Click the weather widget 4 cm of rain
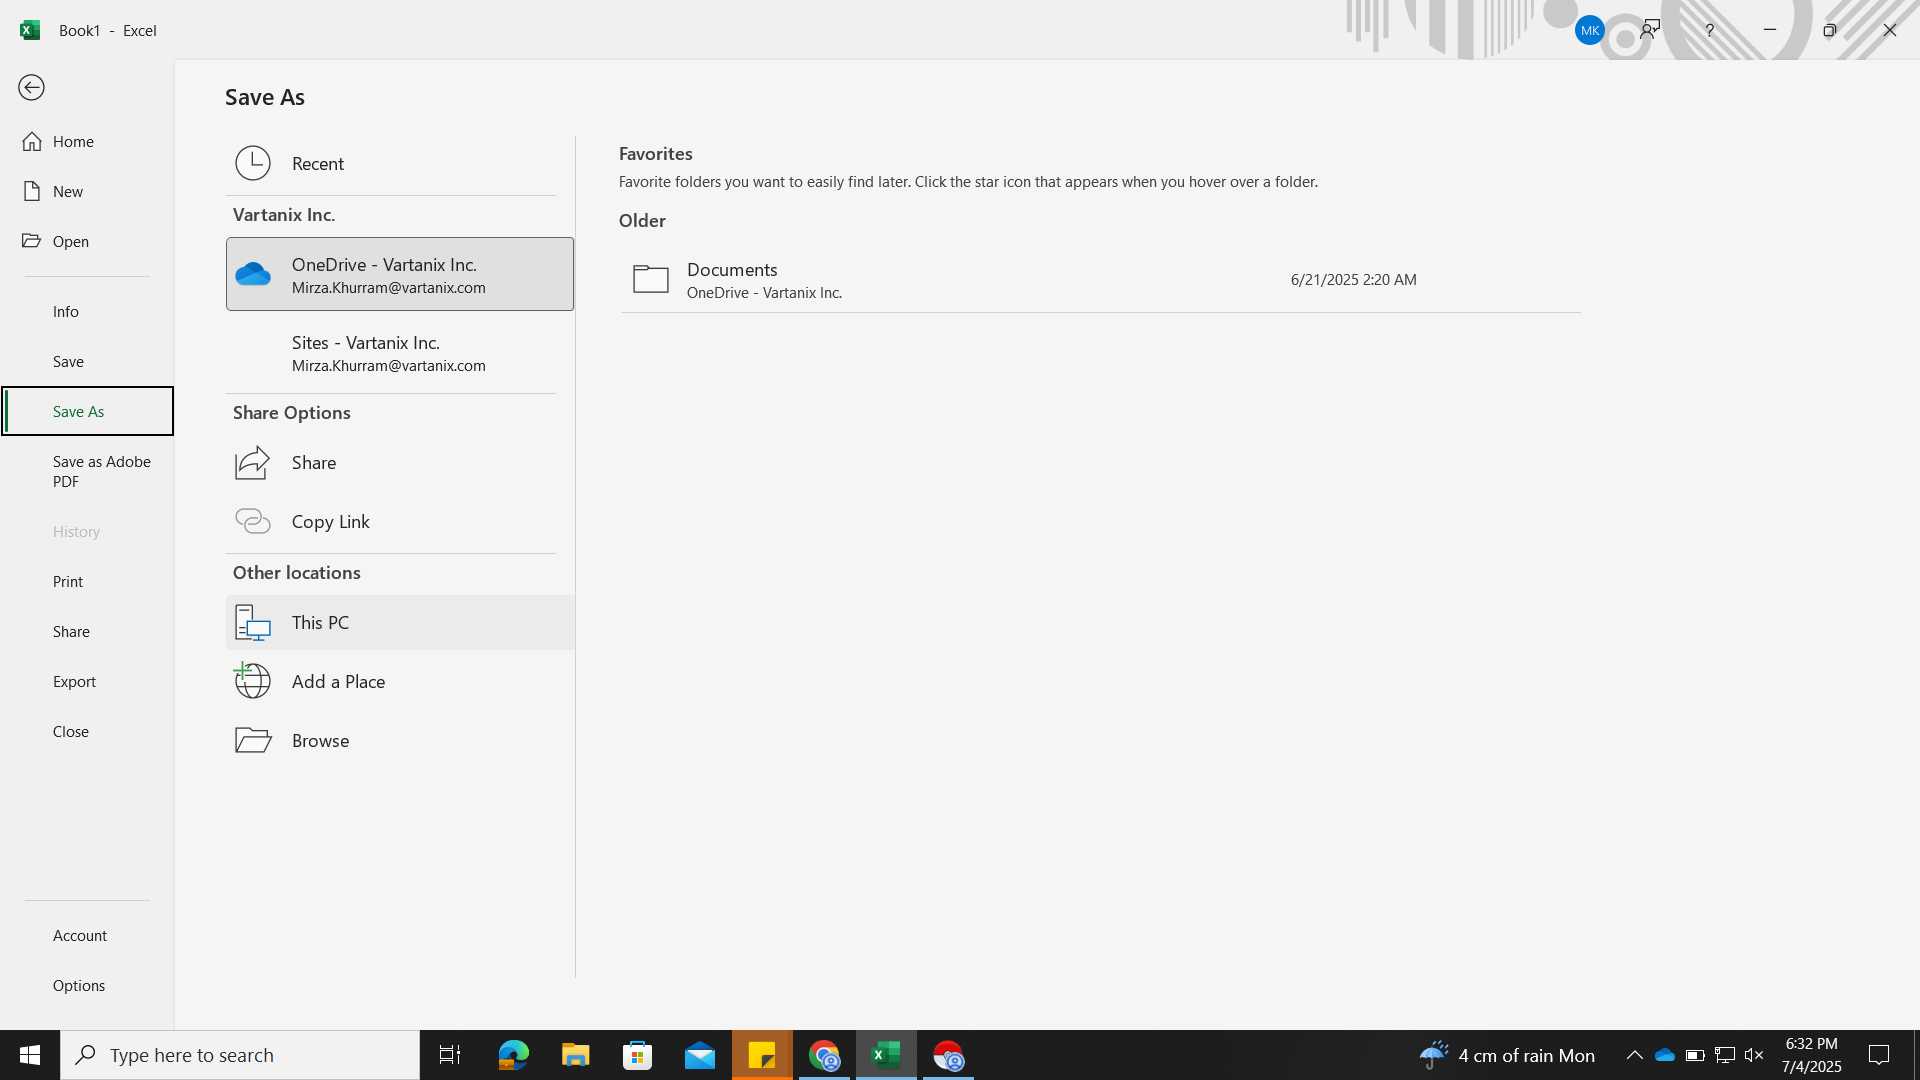 point(1507,1055)
